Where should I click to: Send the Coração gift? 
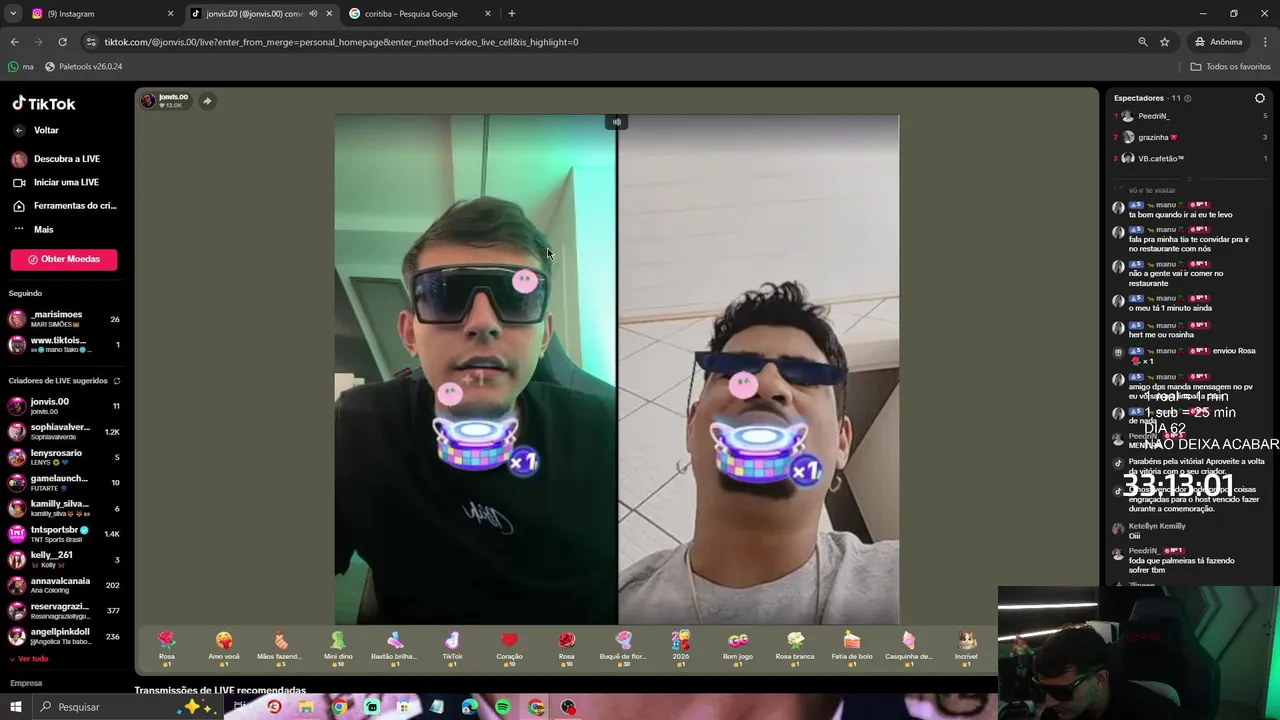tap(509, 648)
